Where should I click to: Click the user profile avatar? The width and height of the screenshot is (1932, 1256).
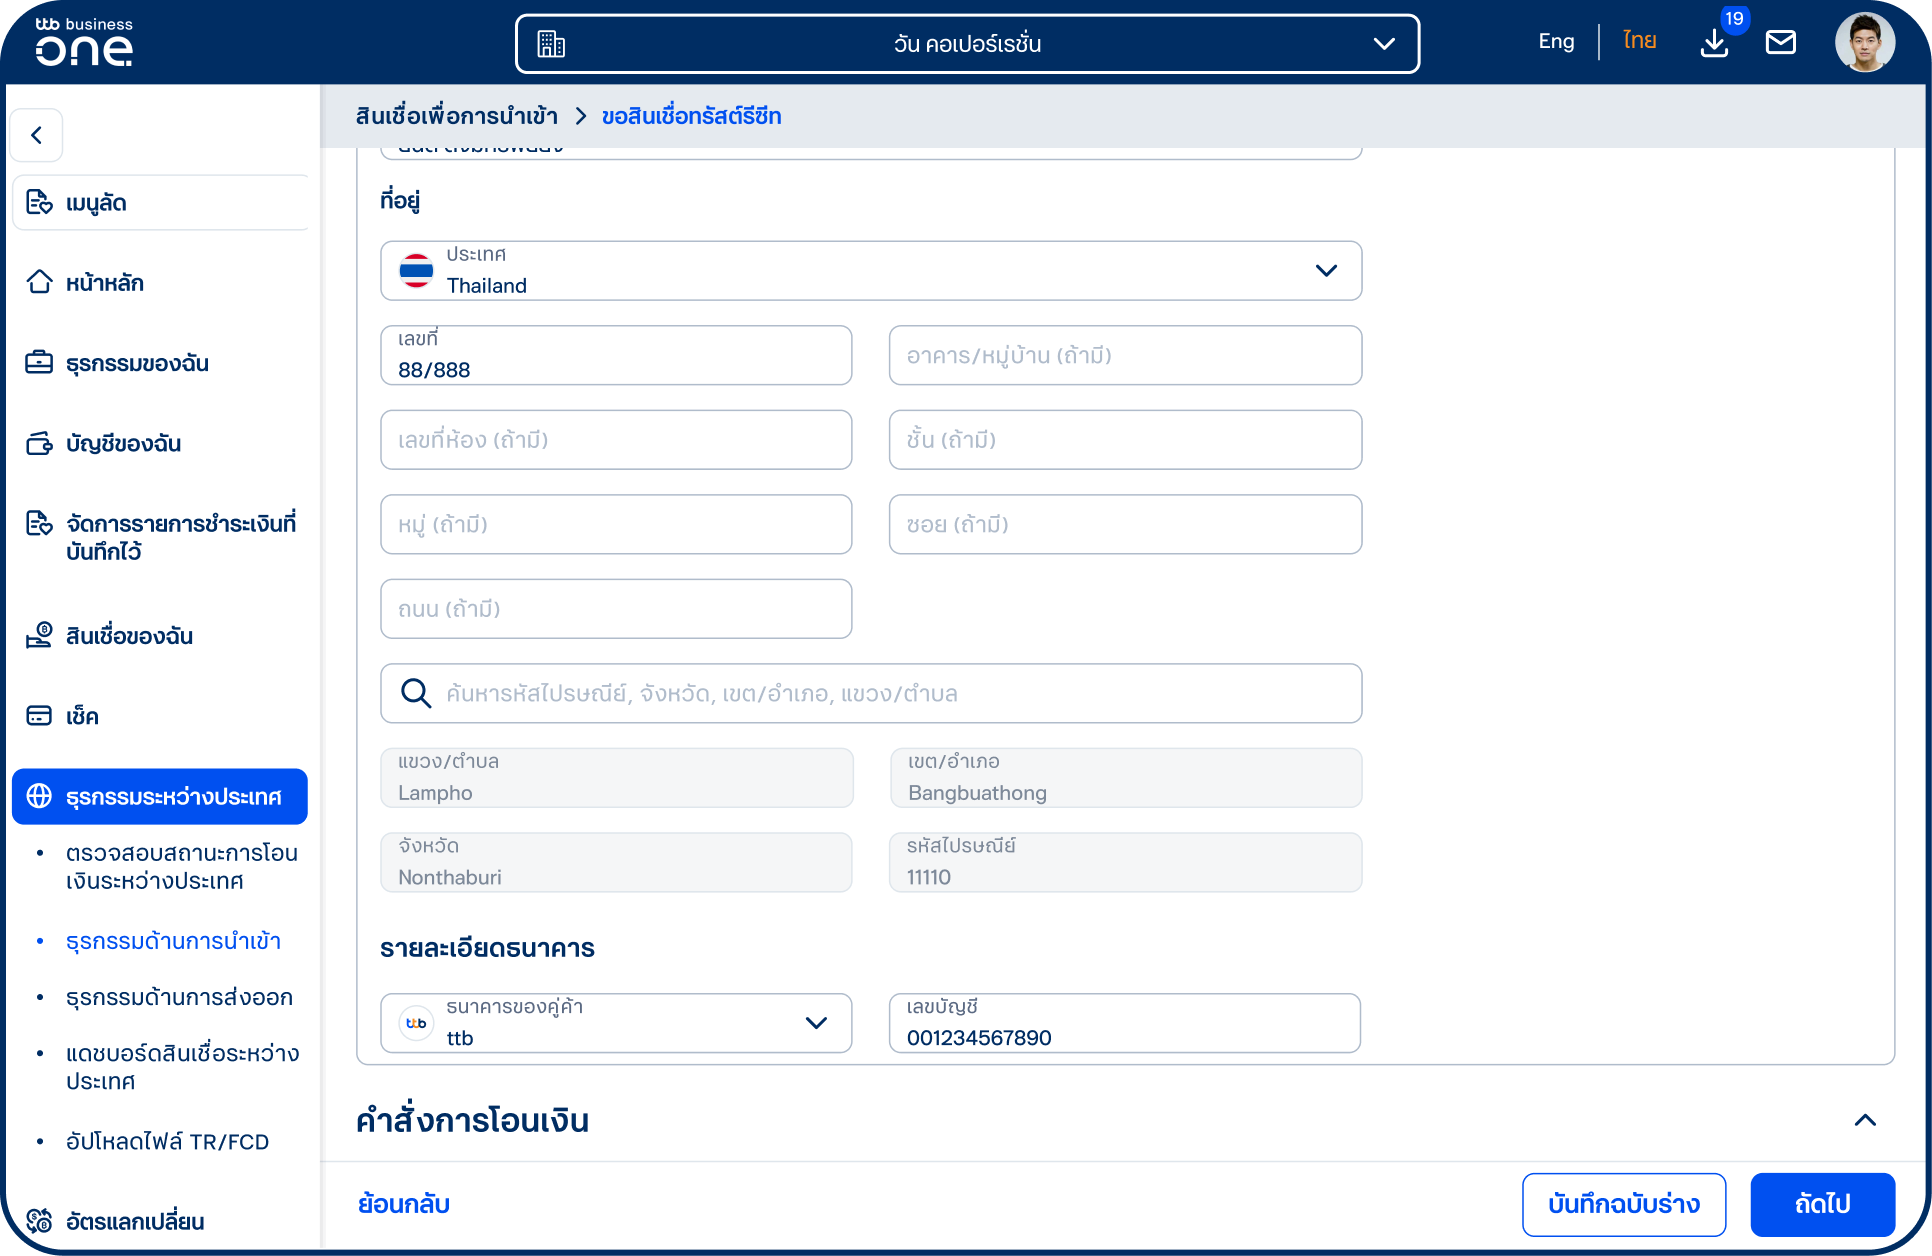pyautogui.click(x=1865, y=42)
